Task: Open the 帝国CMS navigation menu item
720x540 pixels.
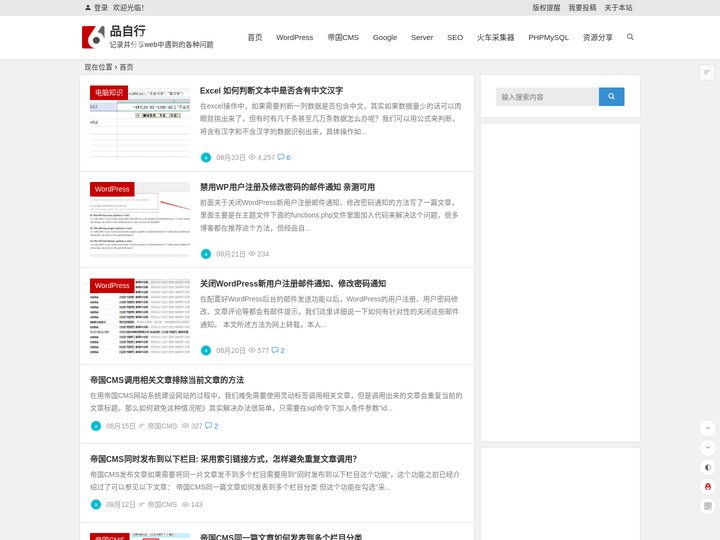Action: click(343, 37)
